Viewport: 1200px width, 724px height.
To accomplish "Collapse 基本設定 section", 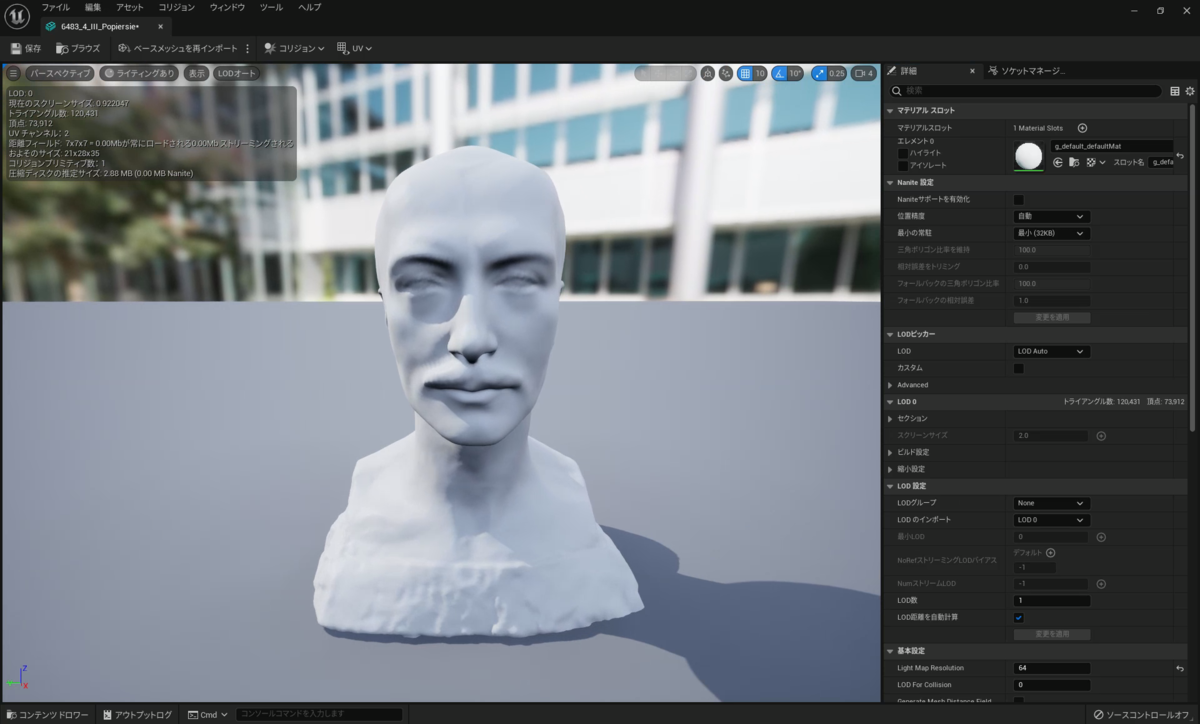I will [x=890, y=651].
